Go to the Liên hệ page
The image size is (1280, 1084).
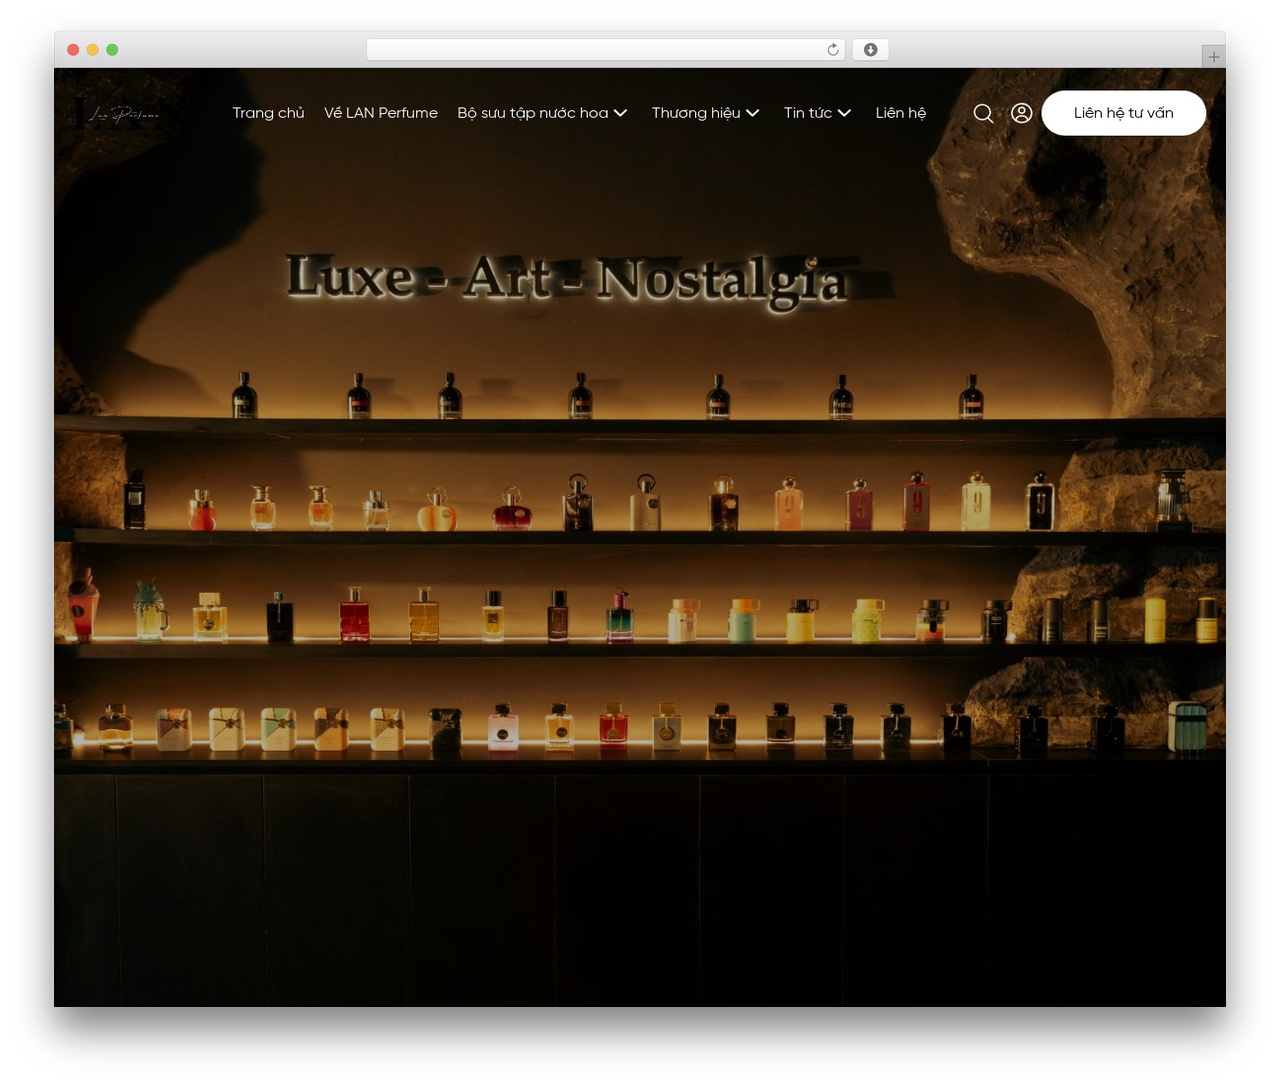pyautogui.click(x=901, y=113)
